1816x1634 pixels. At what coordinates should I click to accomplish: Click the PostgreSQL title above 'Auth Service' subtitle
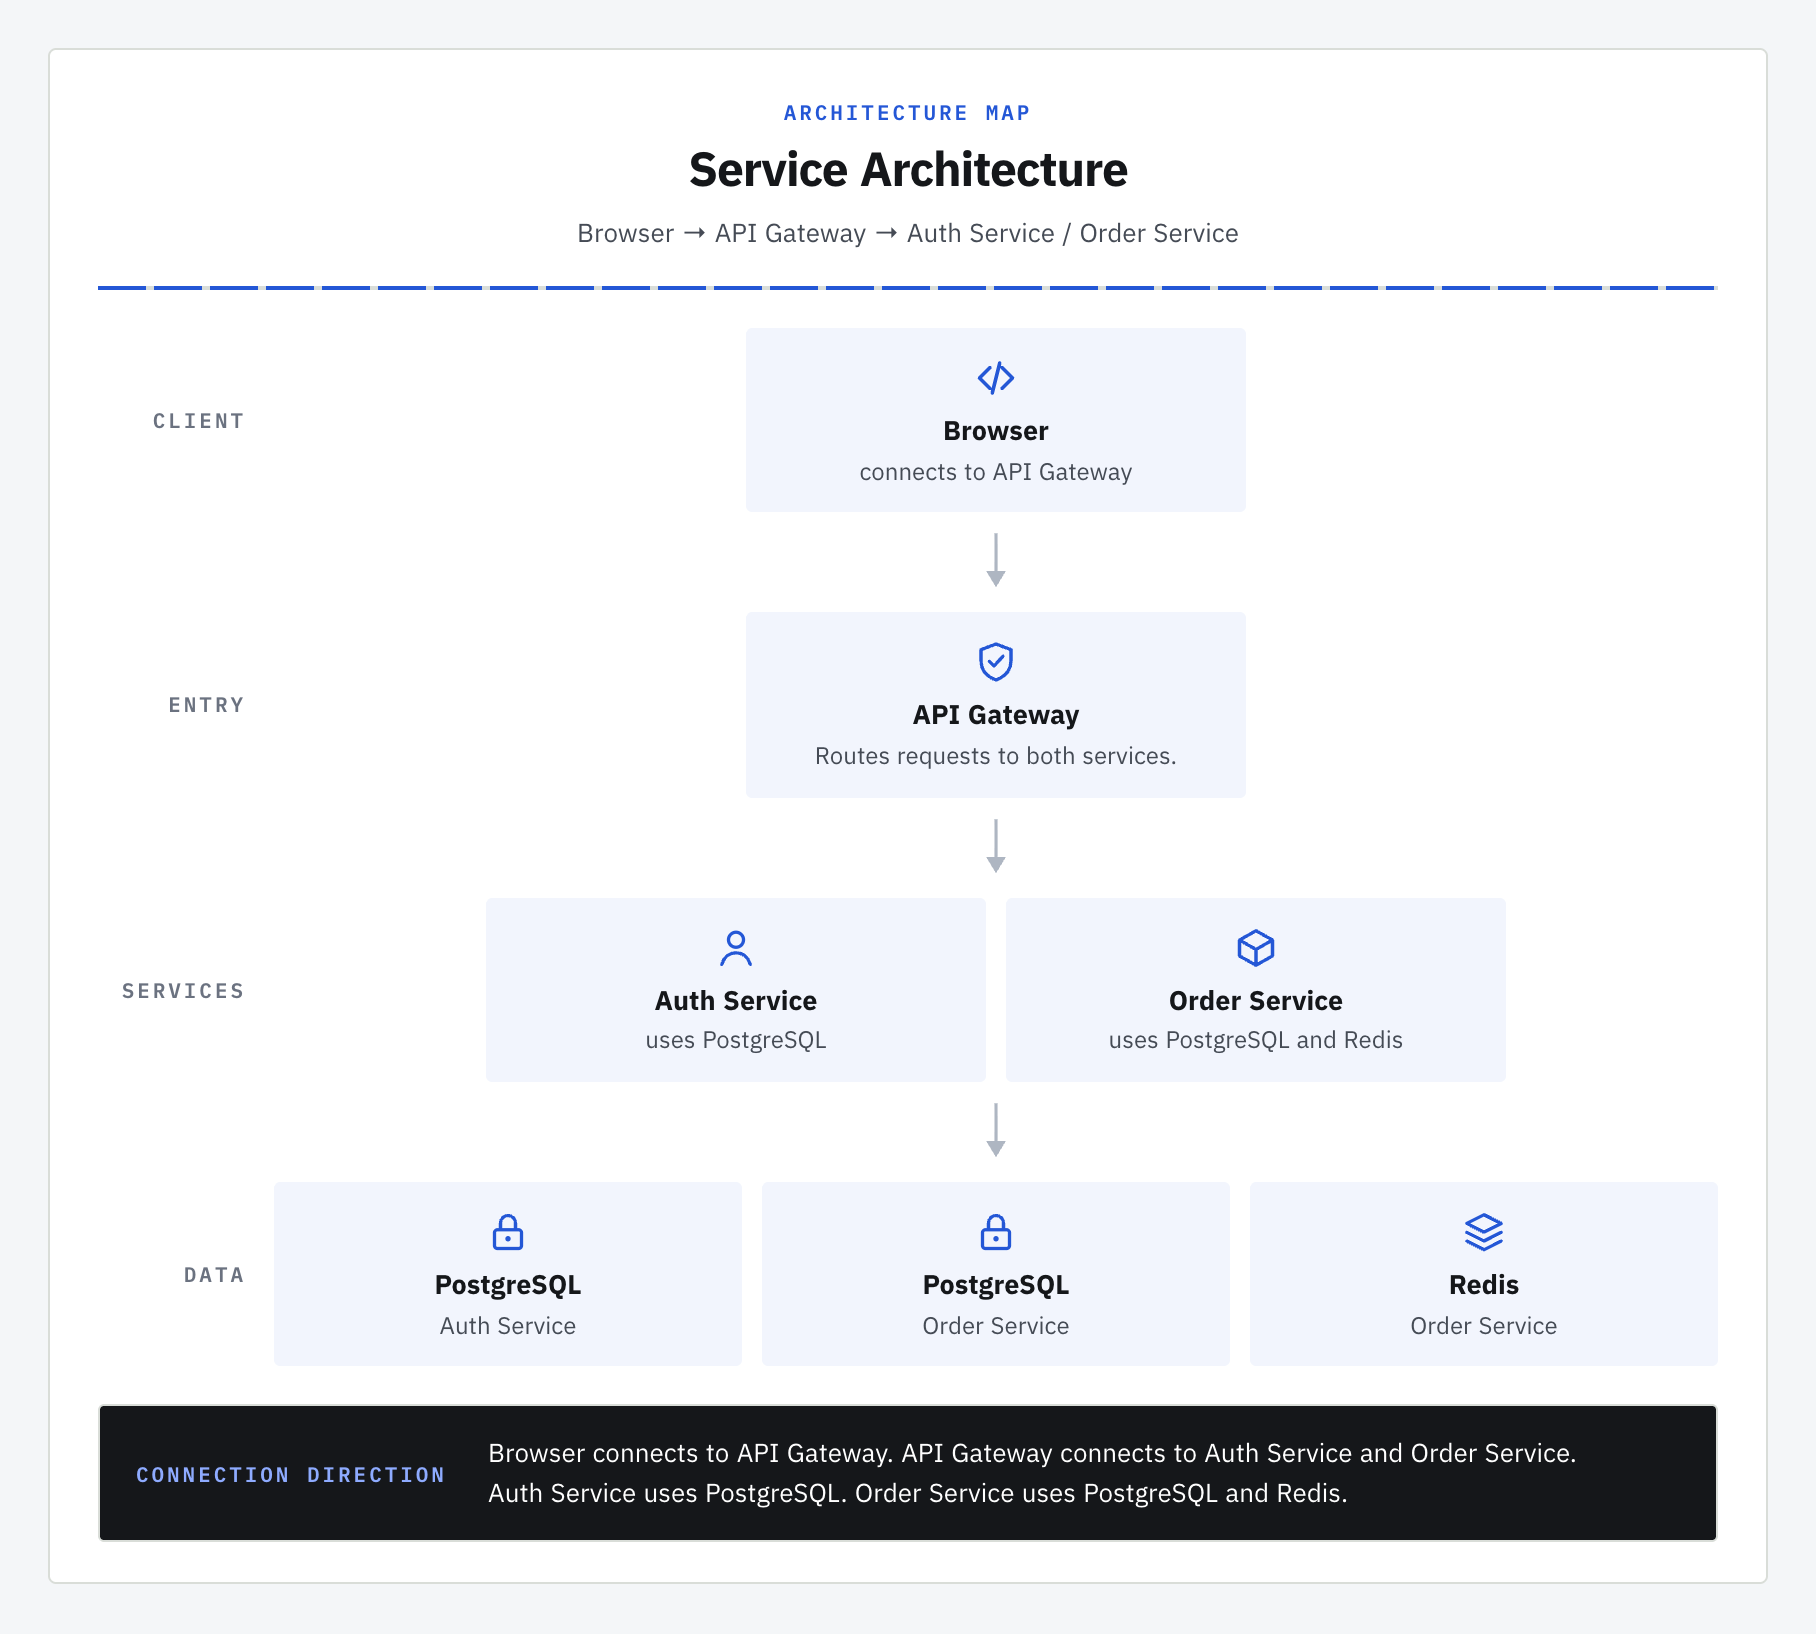click(x=508, y=1285)
